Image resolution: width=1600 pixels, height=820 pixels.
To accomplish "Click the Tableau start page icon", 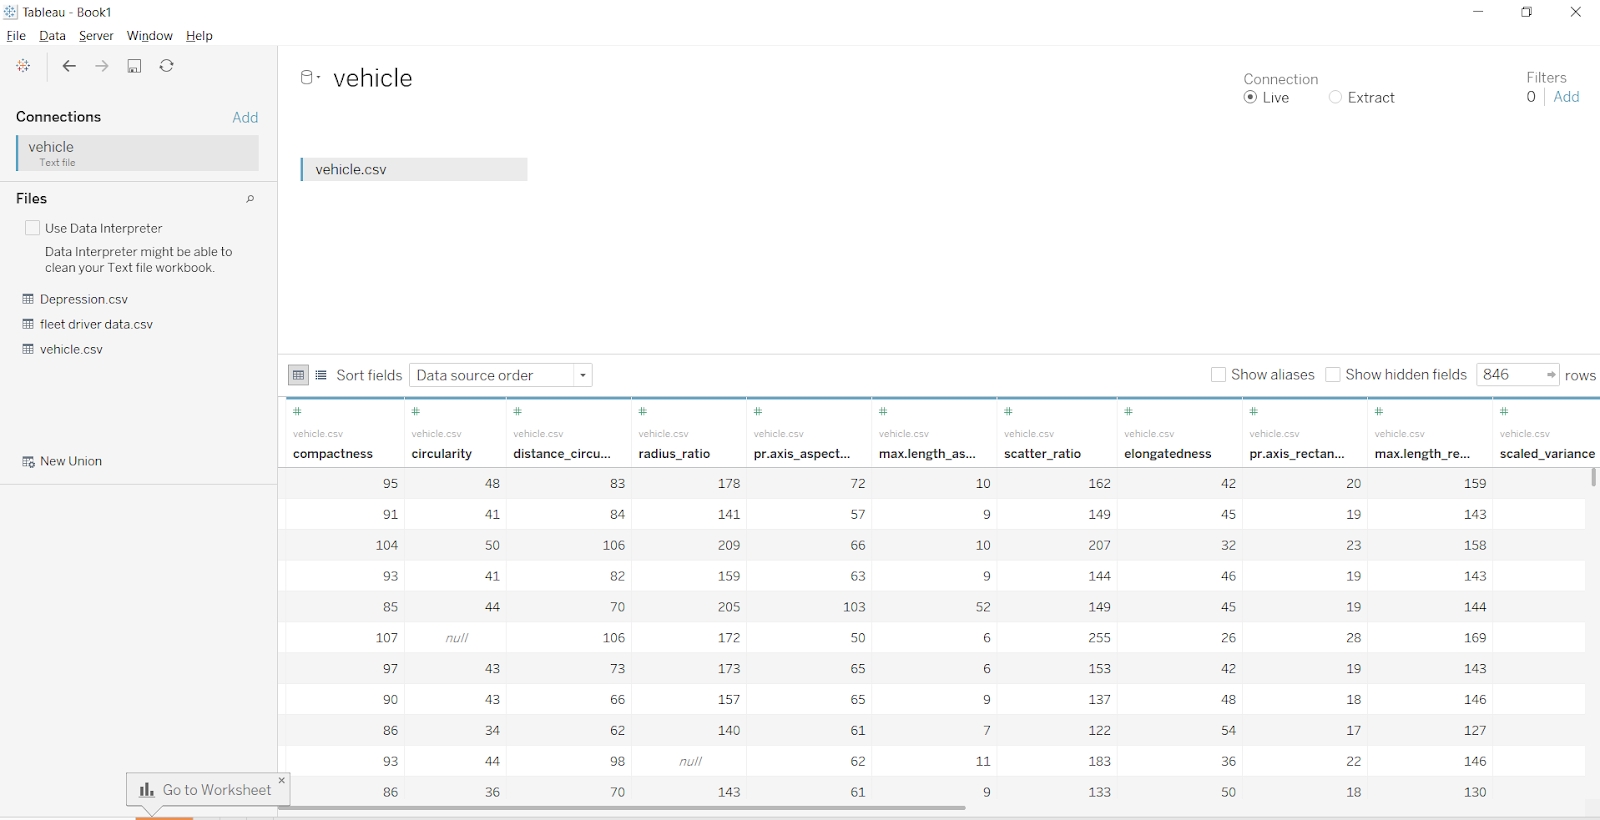I will pos(23,66).
